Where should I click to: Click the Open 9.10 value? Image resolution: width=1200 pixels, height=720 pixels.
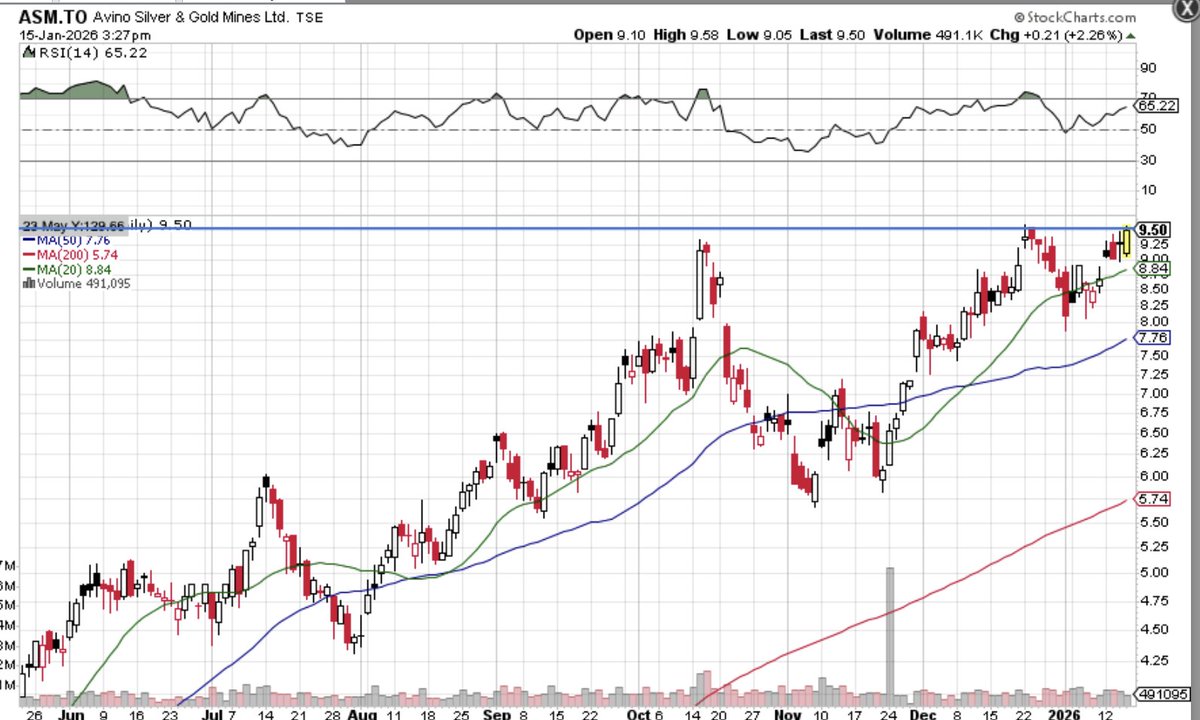pos(609,35)
